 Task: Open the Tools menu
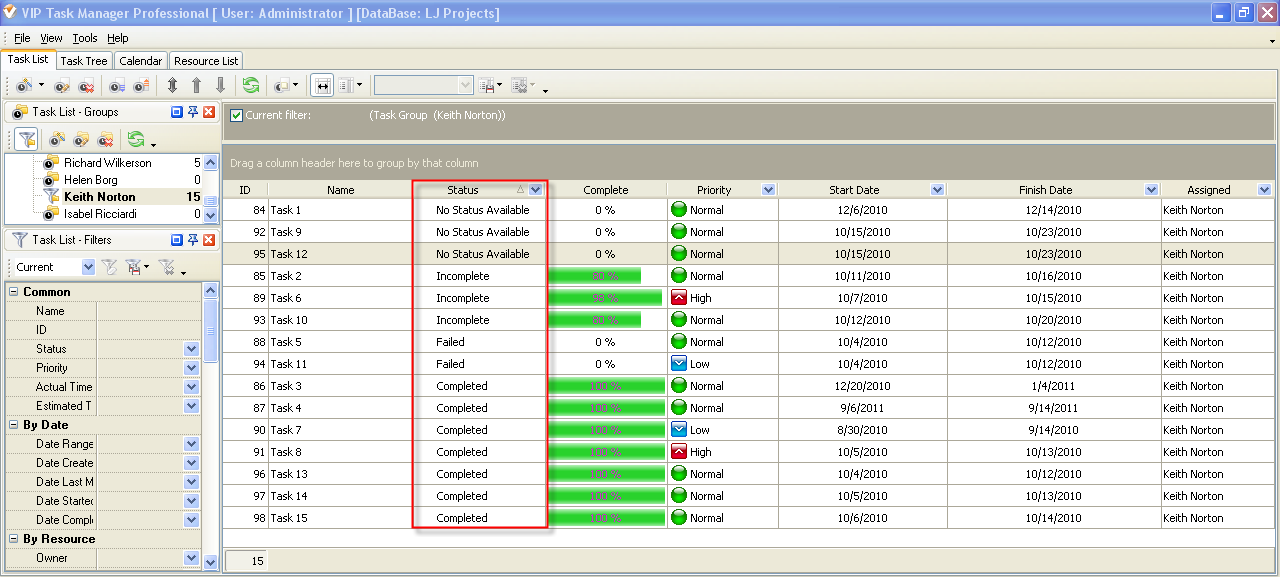(85, 38)
